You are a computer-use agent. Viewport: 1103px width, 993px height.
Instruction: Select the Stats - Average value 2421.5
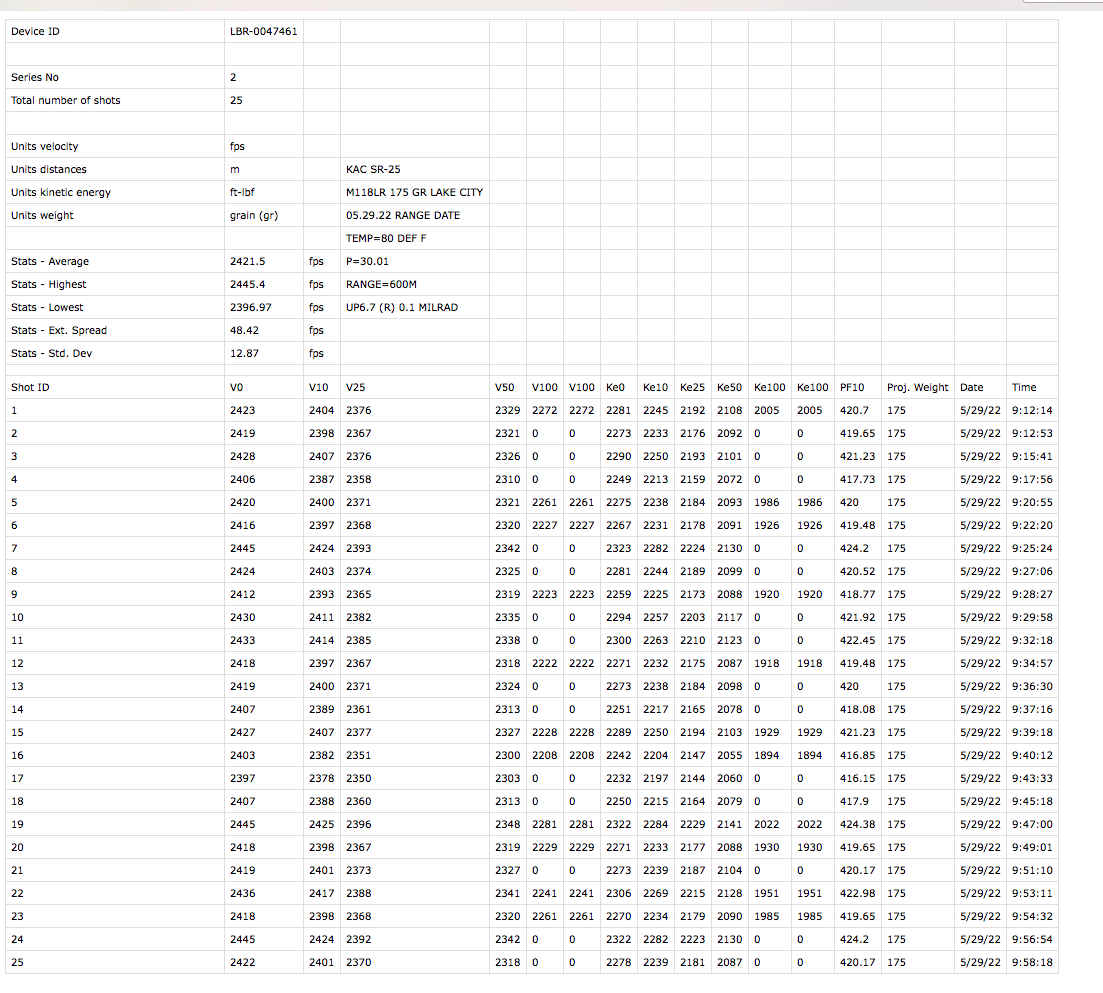249,261
